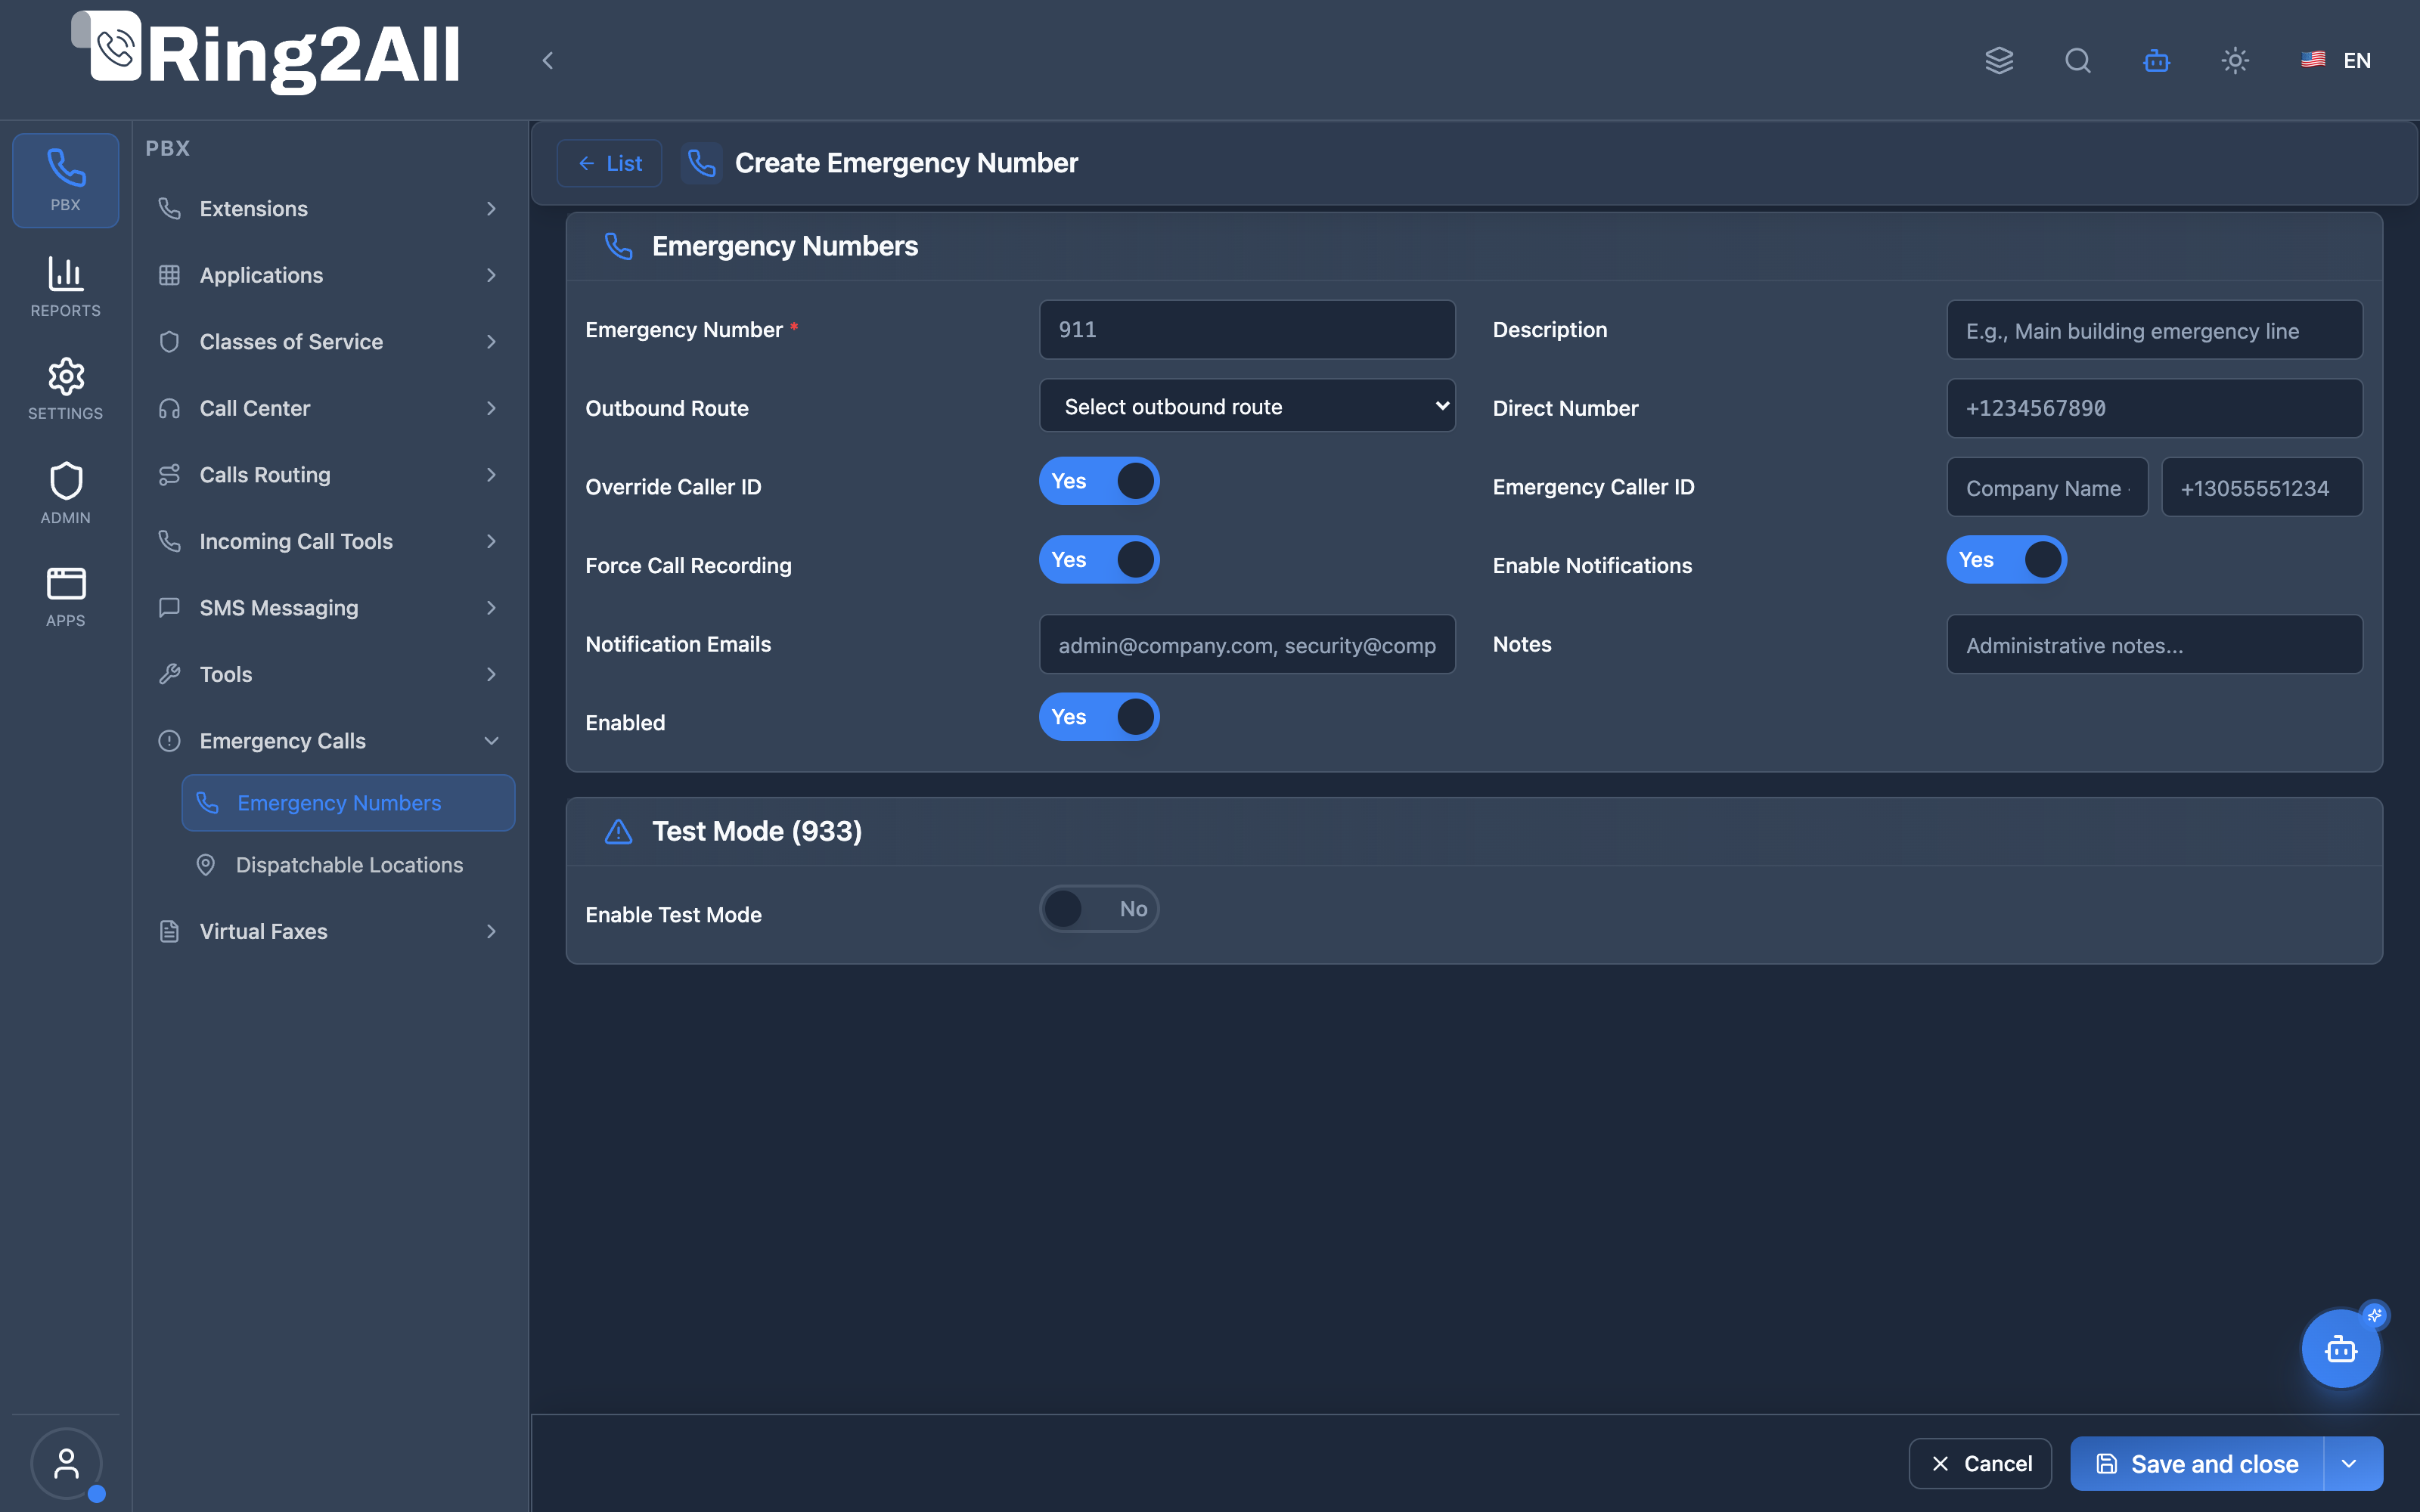This screenshot has width=2420, height=1512.
Task: Toggle Enable Notifications switch
Action: (2006, 560)
